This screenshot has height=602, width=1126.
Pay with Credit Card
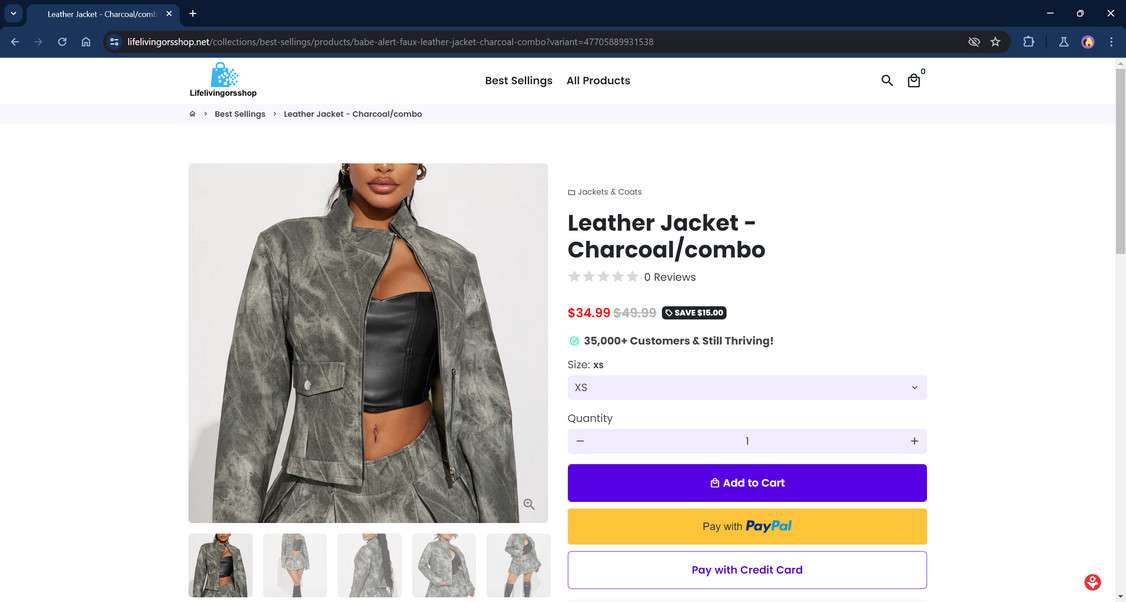click(746, 570)
